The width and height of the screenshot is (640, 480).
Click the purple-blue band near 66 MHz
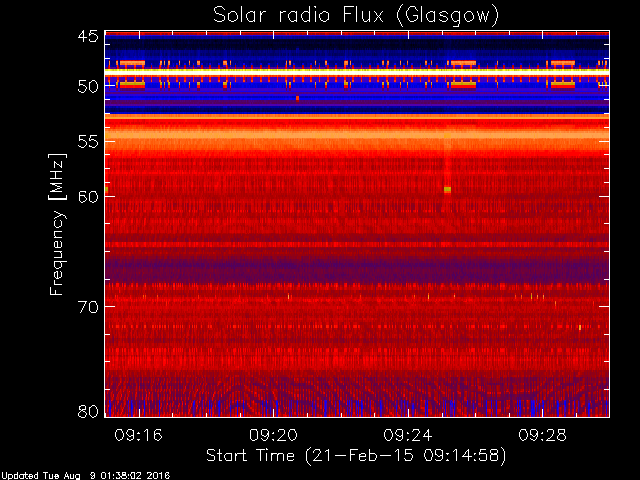click(x=357, y=267)
